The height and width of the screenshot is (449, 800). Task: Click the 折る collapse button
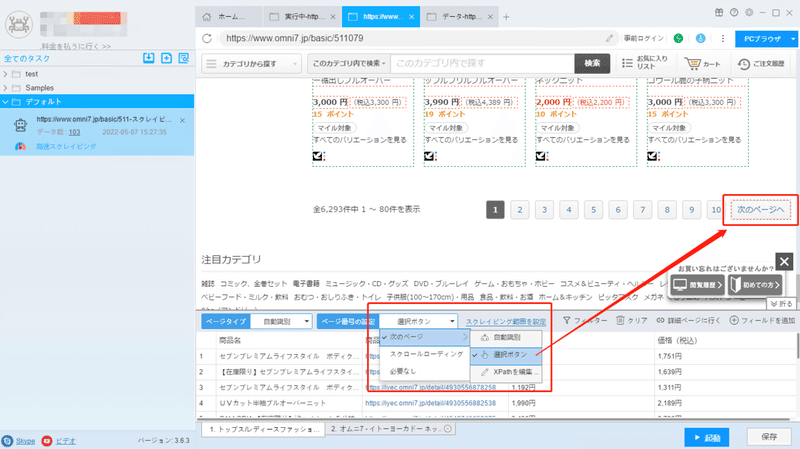point(782,304)
